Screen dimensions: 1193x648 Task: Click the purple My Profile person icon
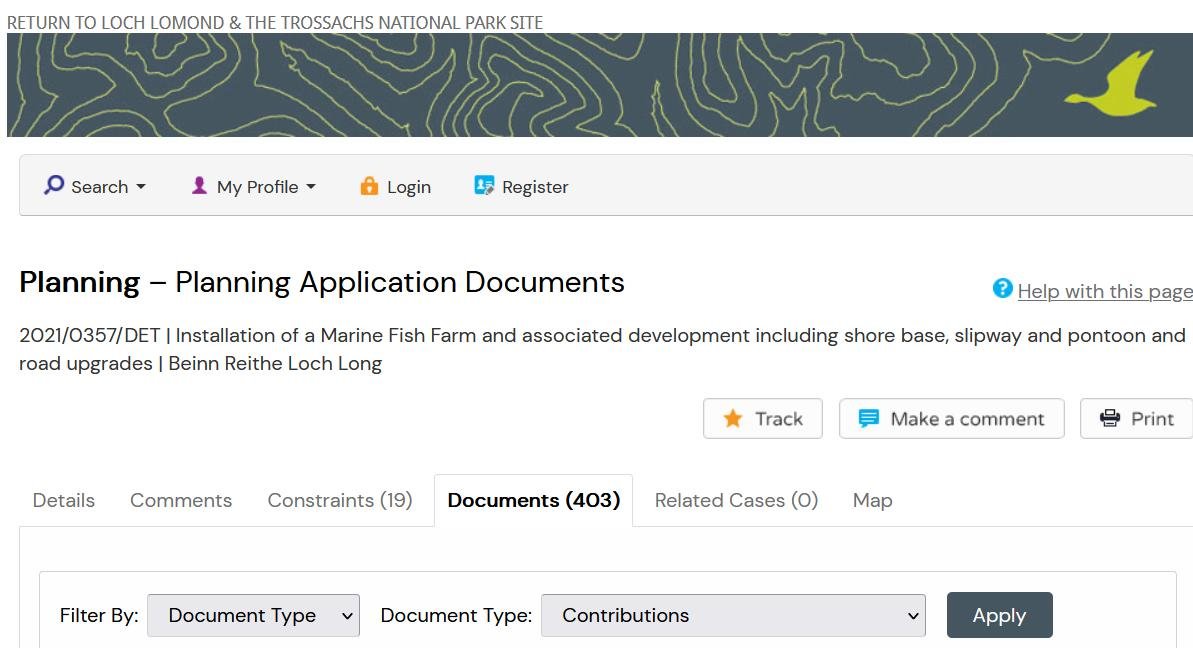point(199,186)
